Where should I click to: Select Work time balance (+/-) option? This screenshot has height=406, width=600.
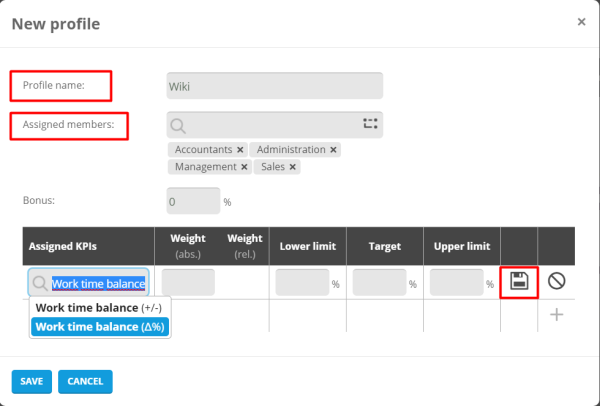pos(98,308)
